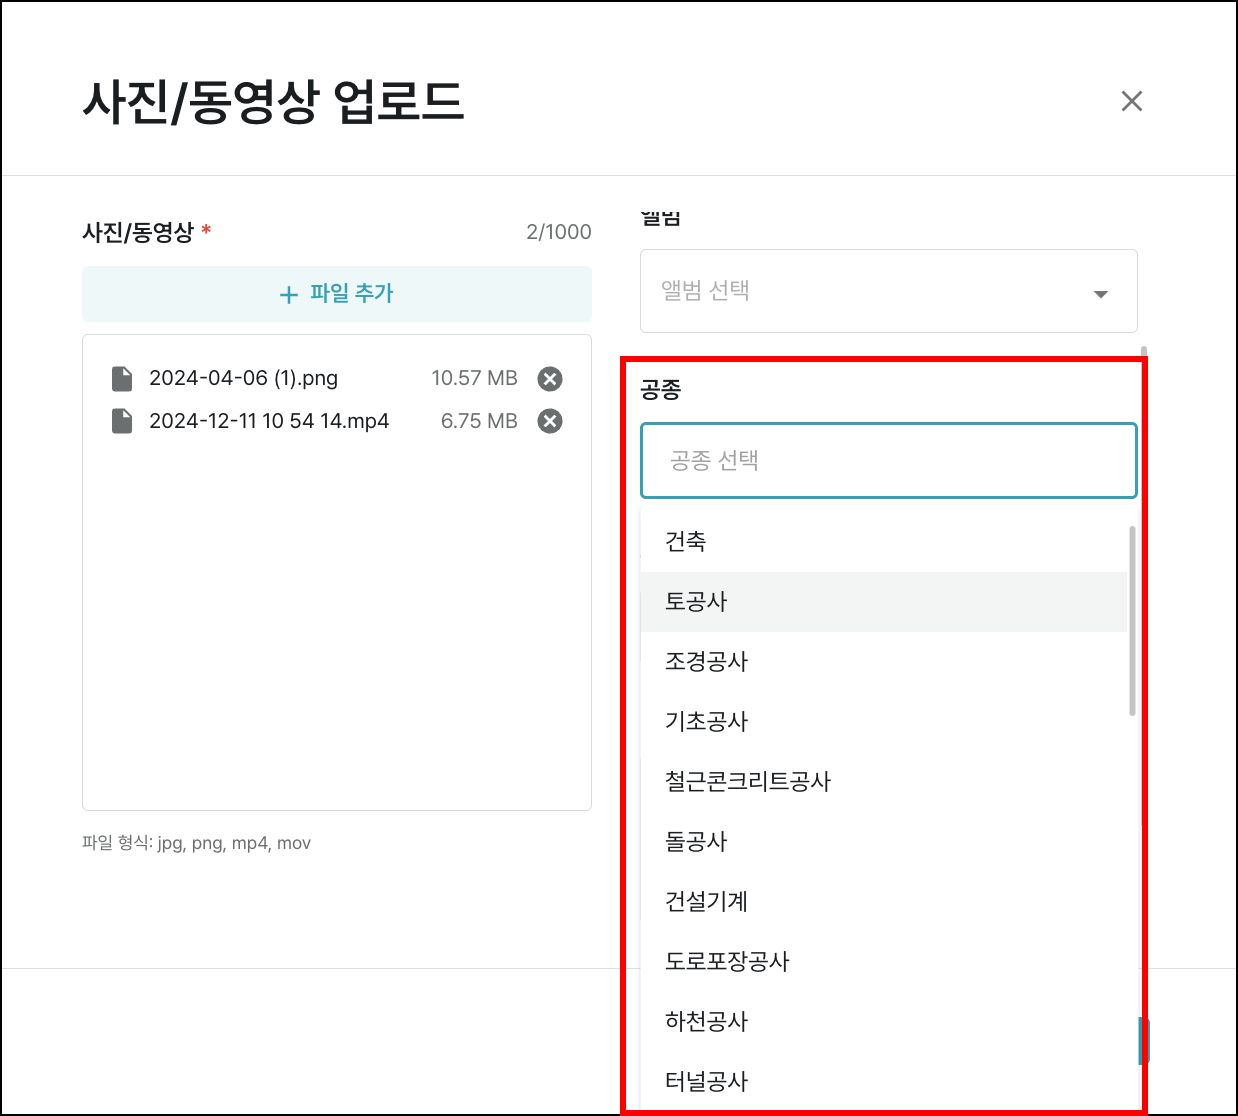Click the 파일 추가 button
This screenshot has height=1116, width=1238.
[x=337, y=294]
